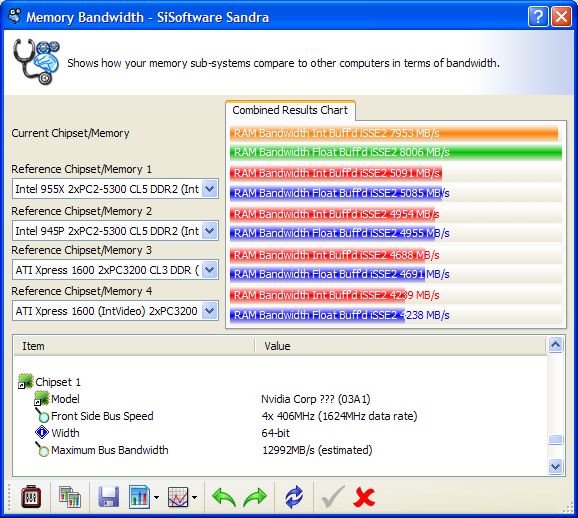Go back with the green left arrow
578x518 pixels.
(224, 497)
